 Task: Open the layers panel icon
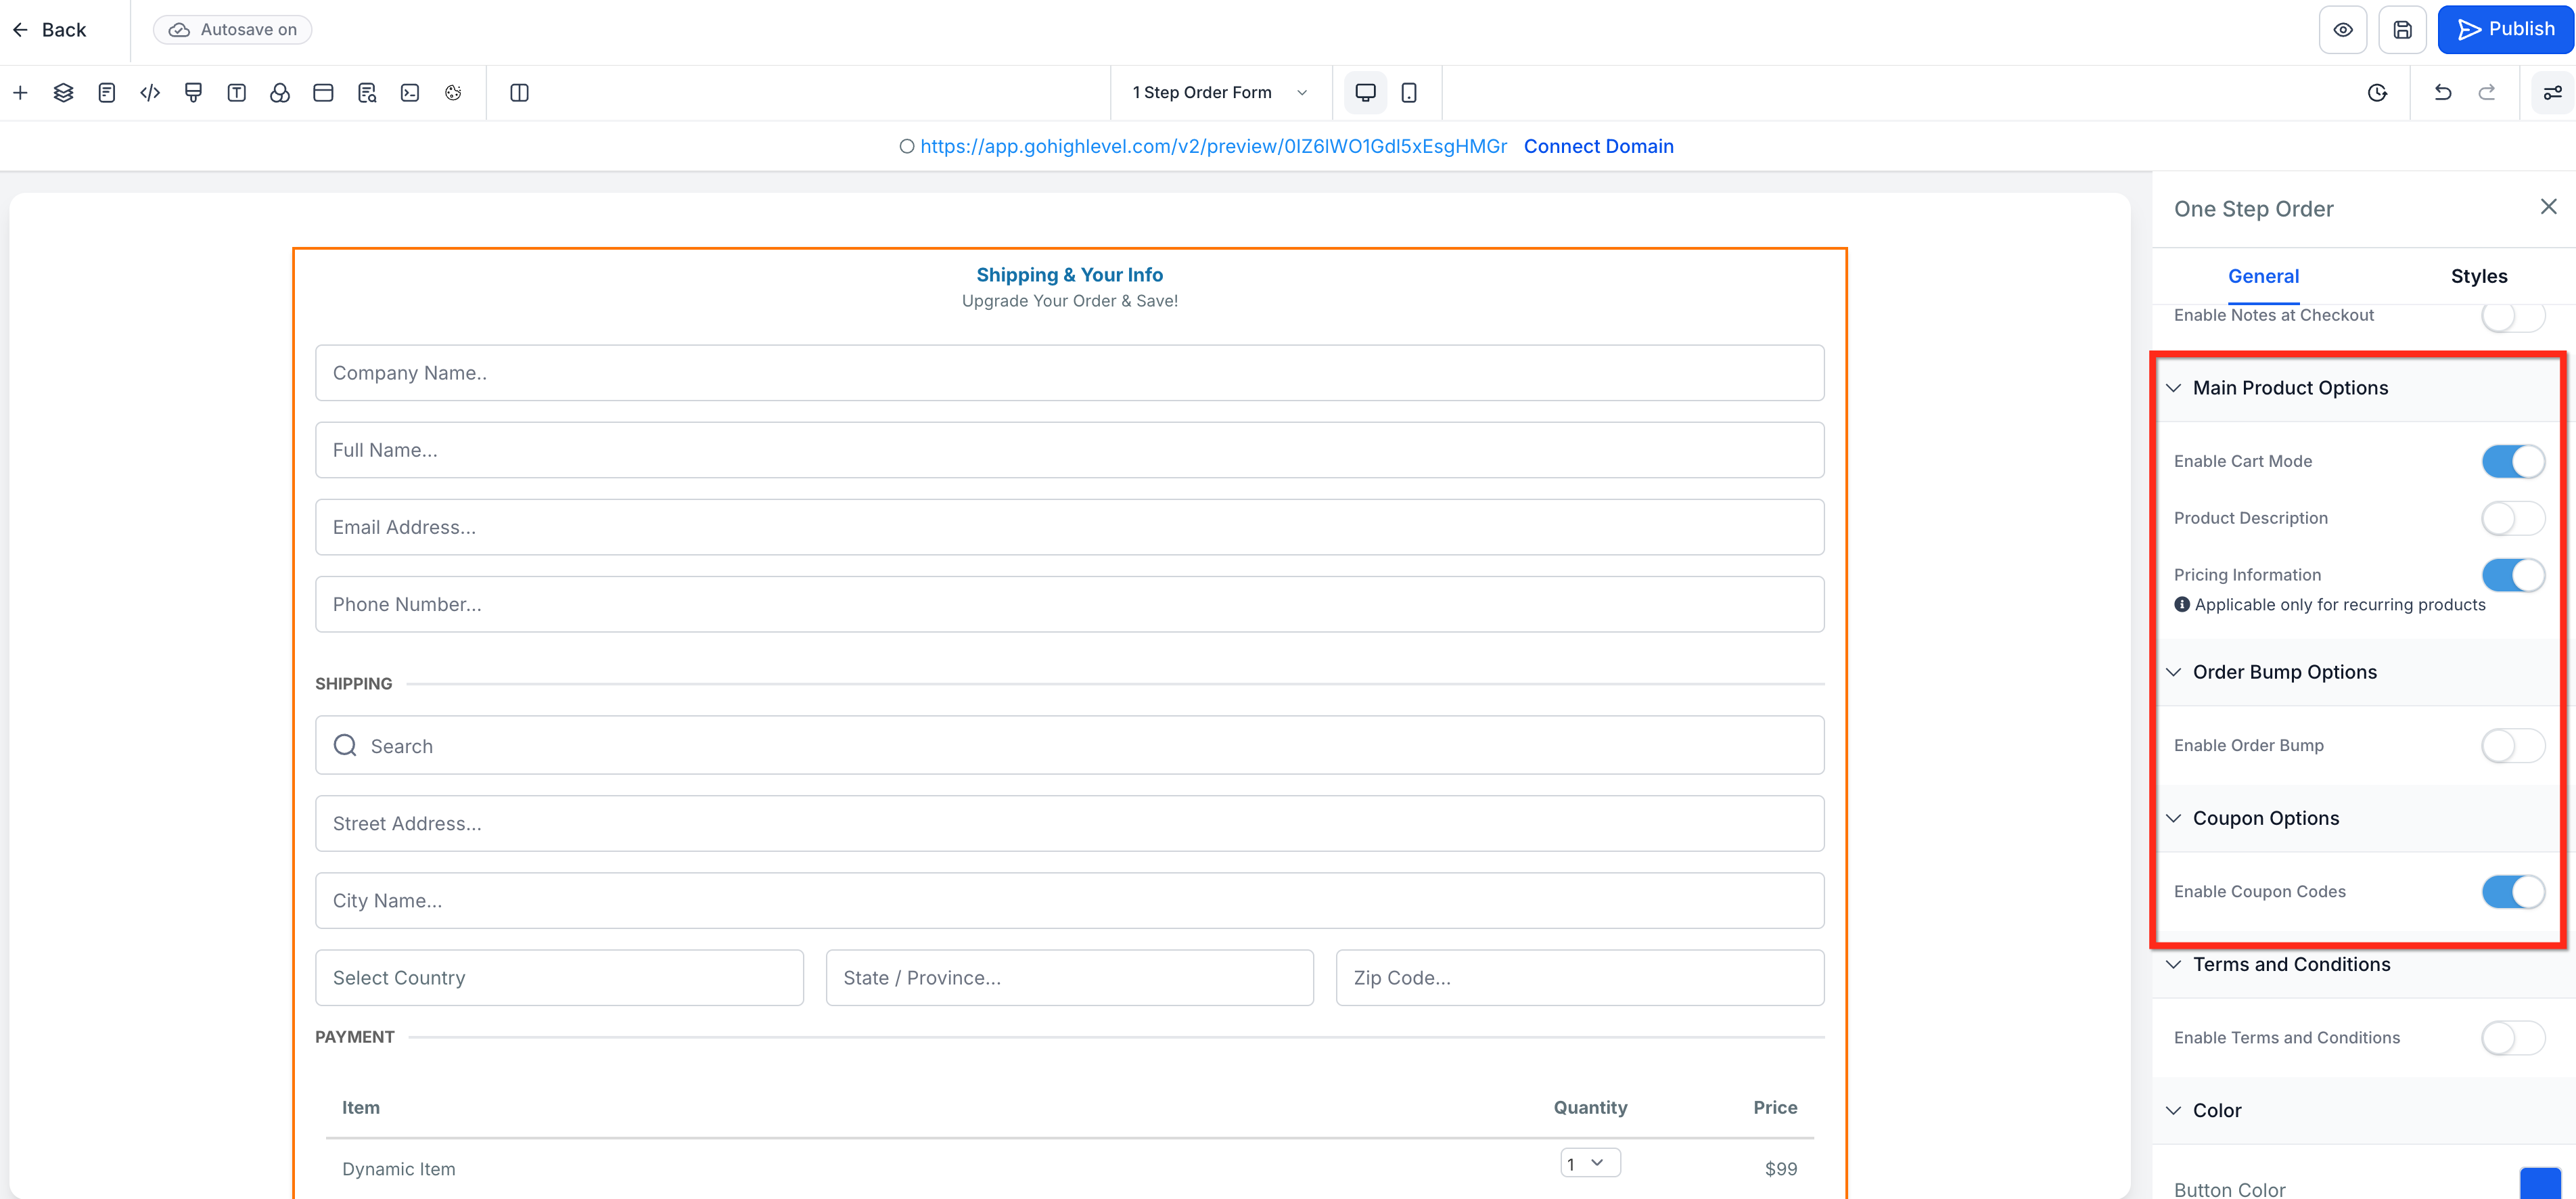[x=63, y=93]
